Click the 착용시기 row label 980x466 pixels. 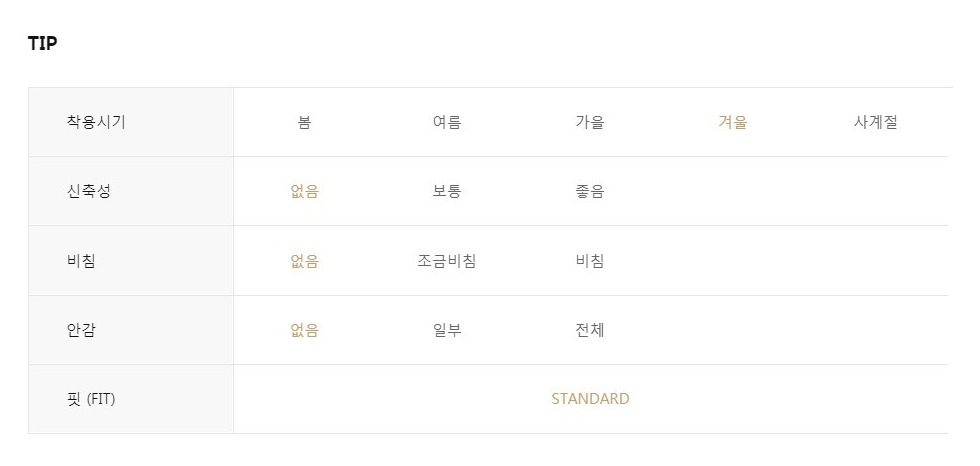[96, 122]
